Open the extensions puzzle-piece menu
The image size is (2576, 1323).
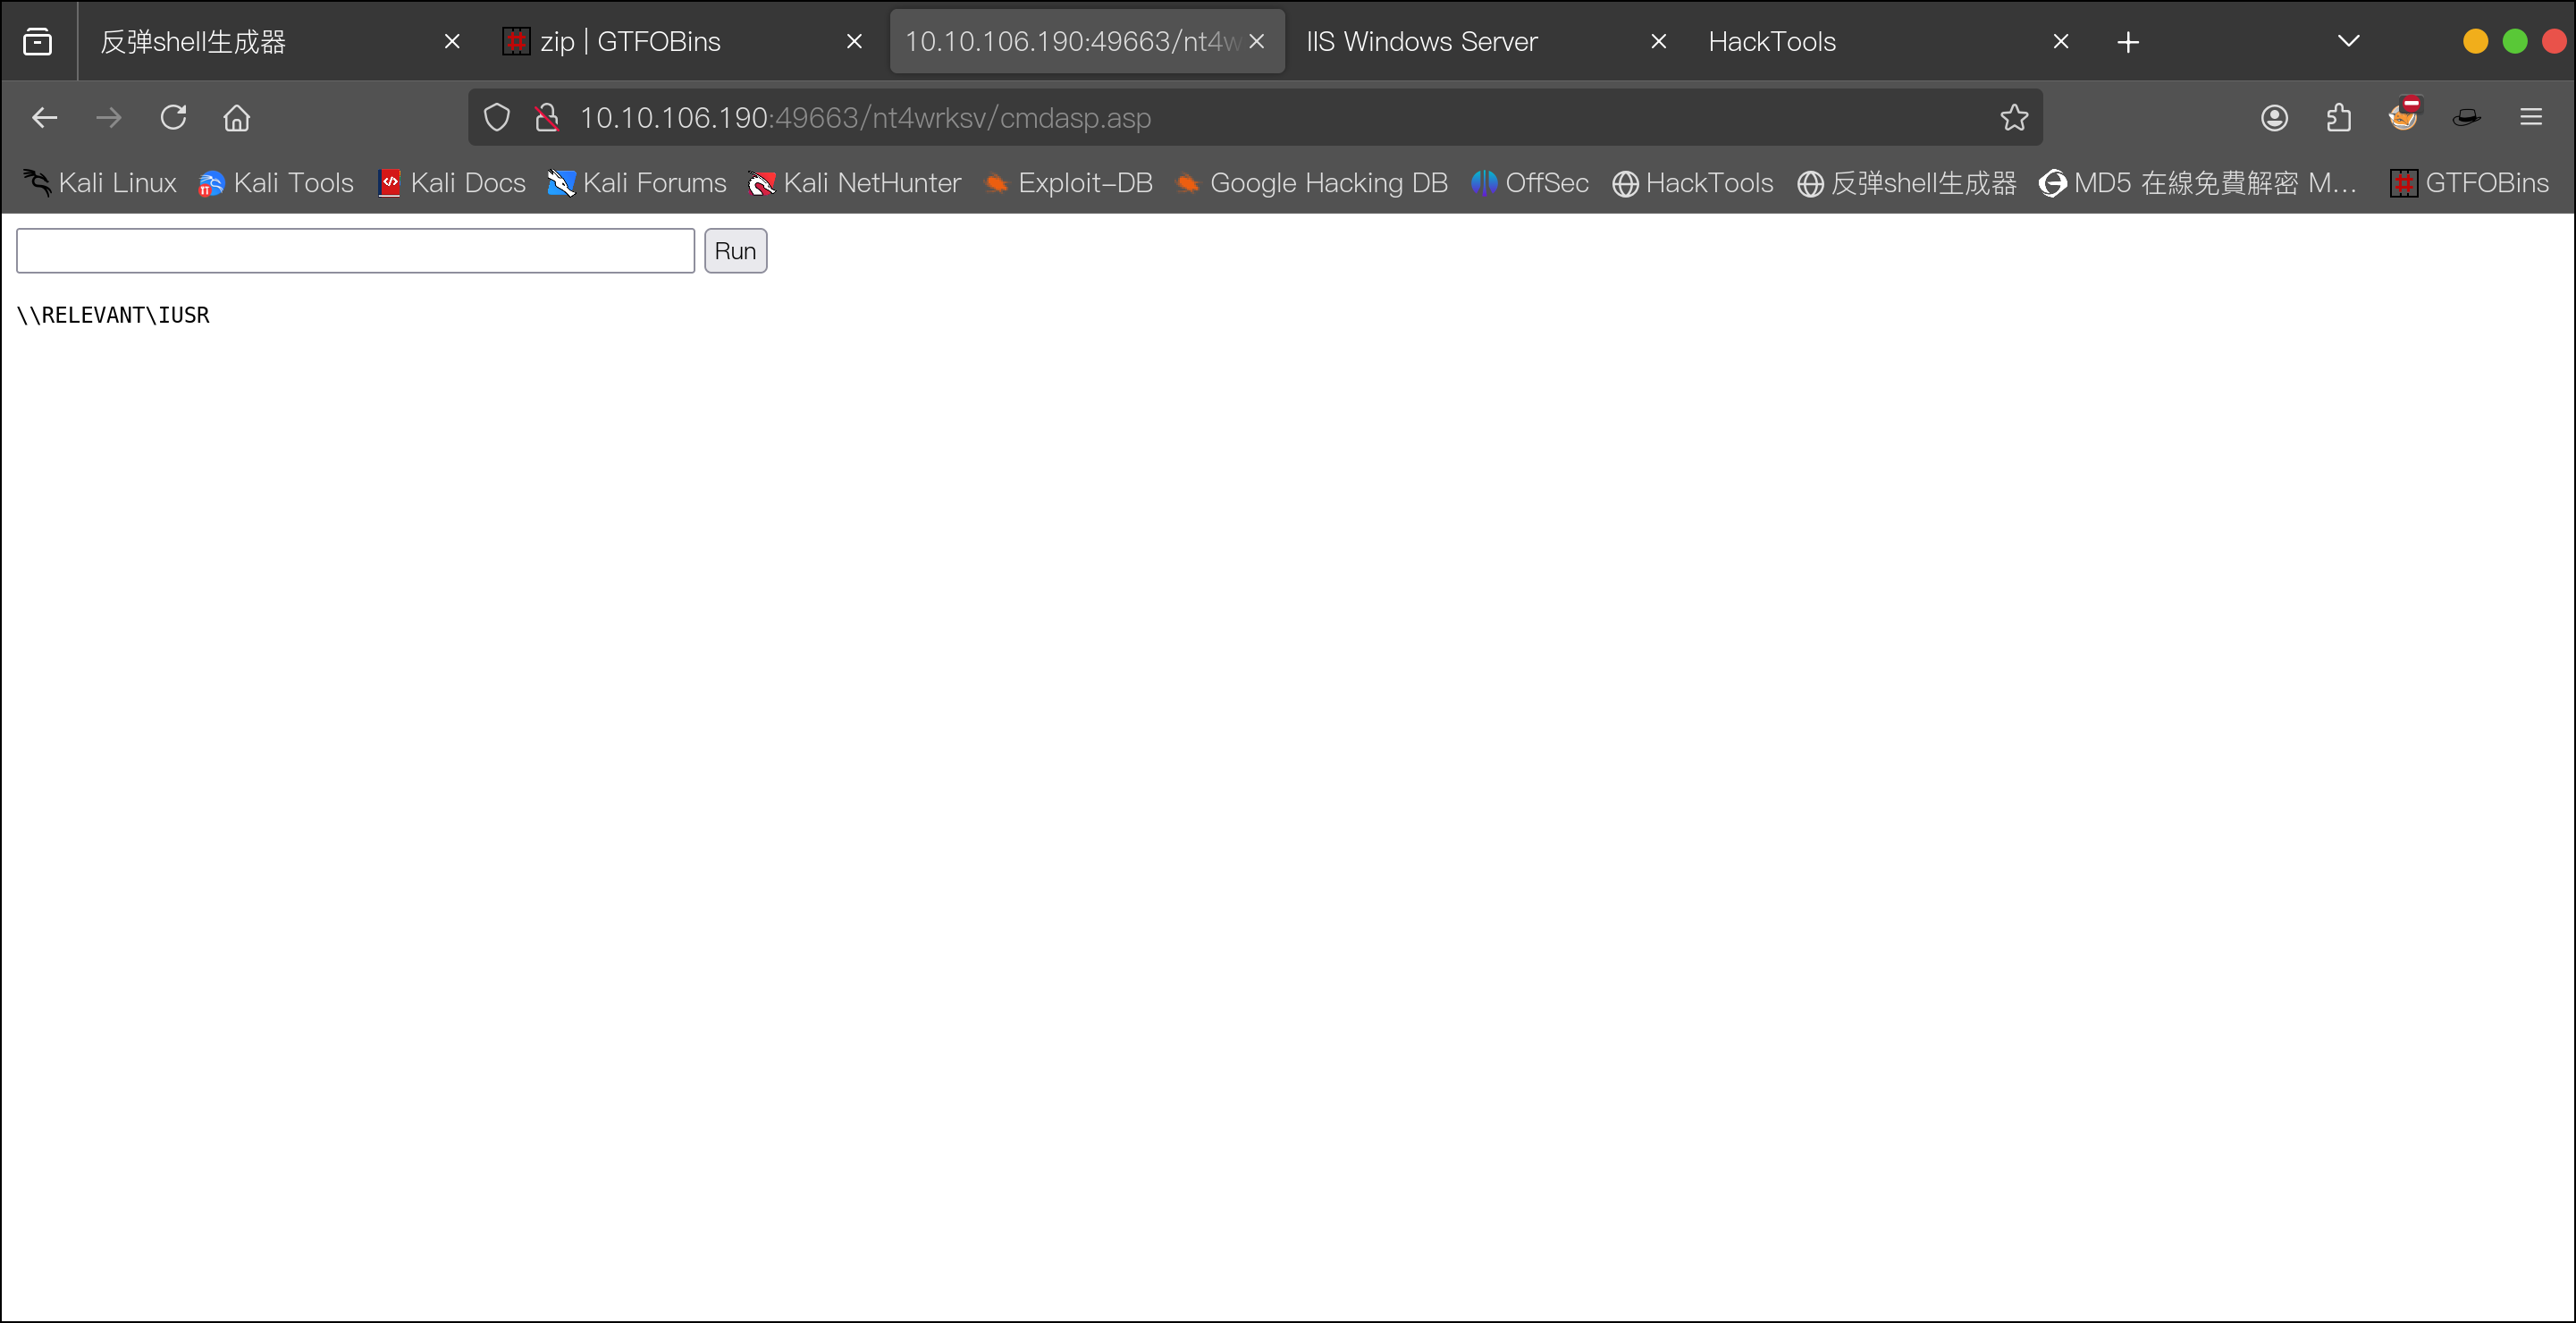click(x=2338, y=118)
